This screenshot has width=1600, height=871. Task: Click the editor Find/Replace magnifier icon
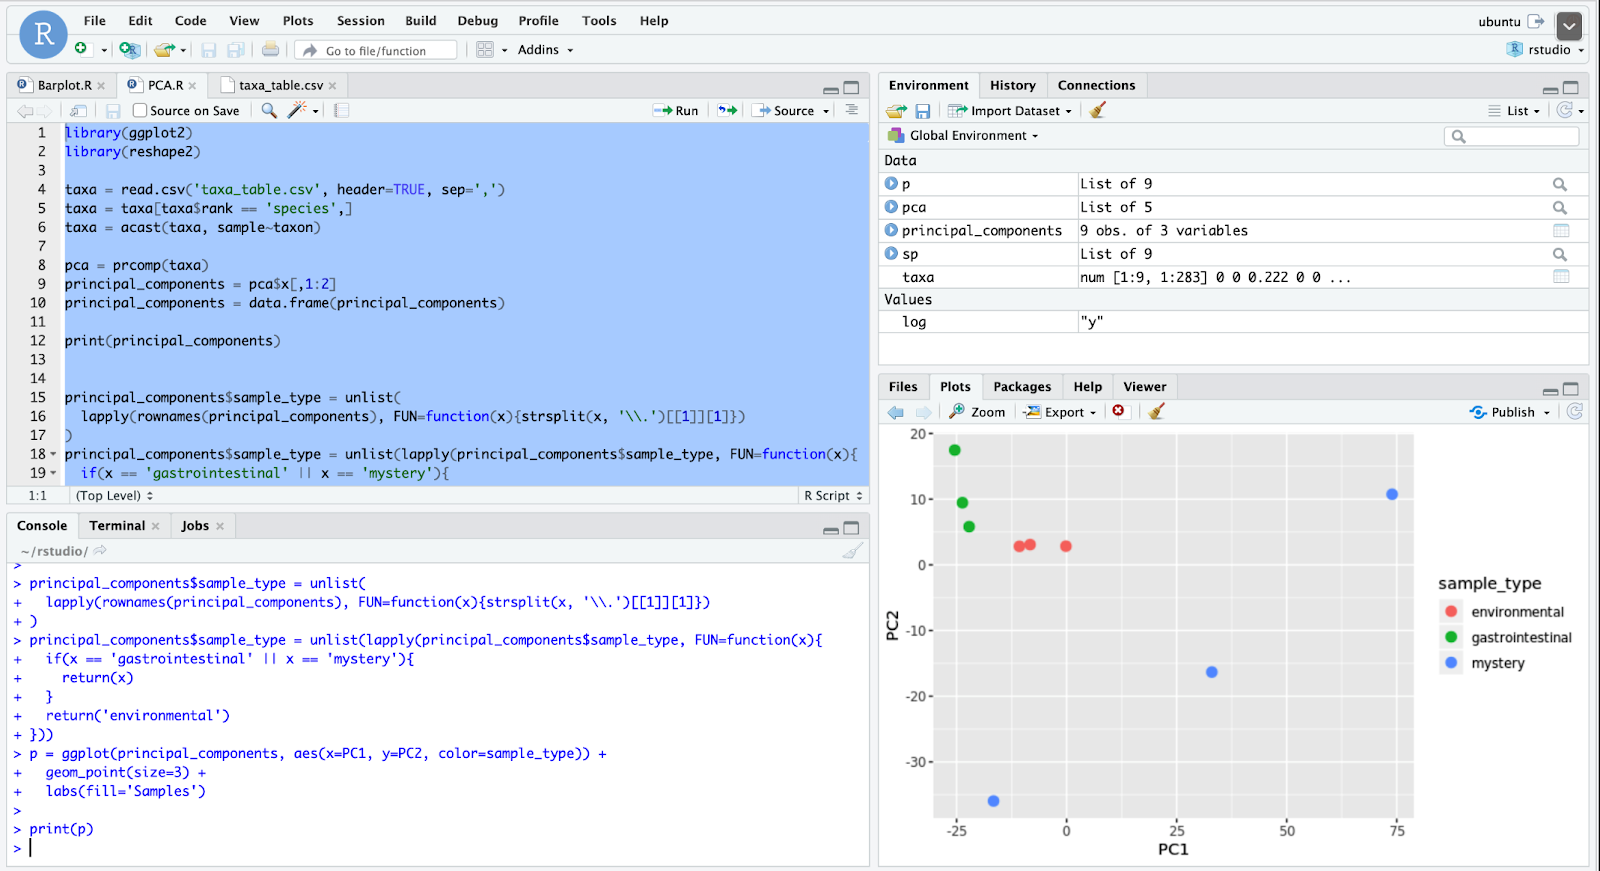269,110
